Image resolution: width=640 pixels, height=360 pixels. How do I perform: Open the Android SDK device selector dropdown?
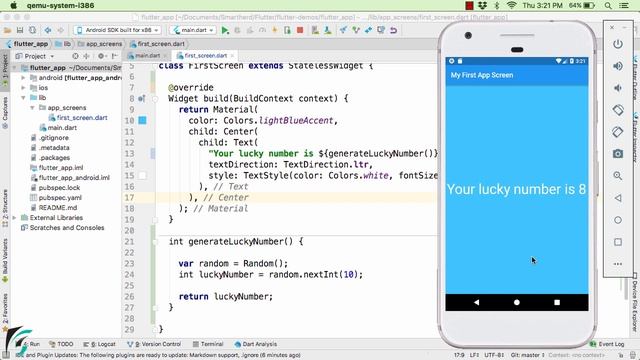(x=117, y=30)
